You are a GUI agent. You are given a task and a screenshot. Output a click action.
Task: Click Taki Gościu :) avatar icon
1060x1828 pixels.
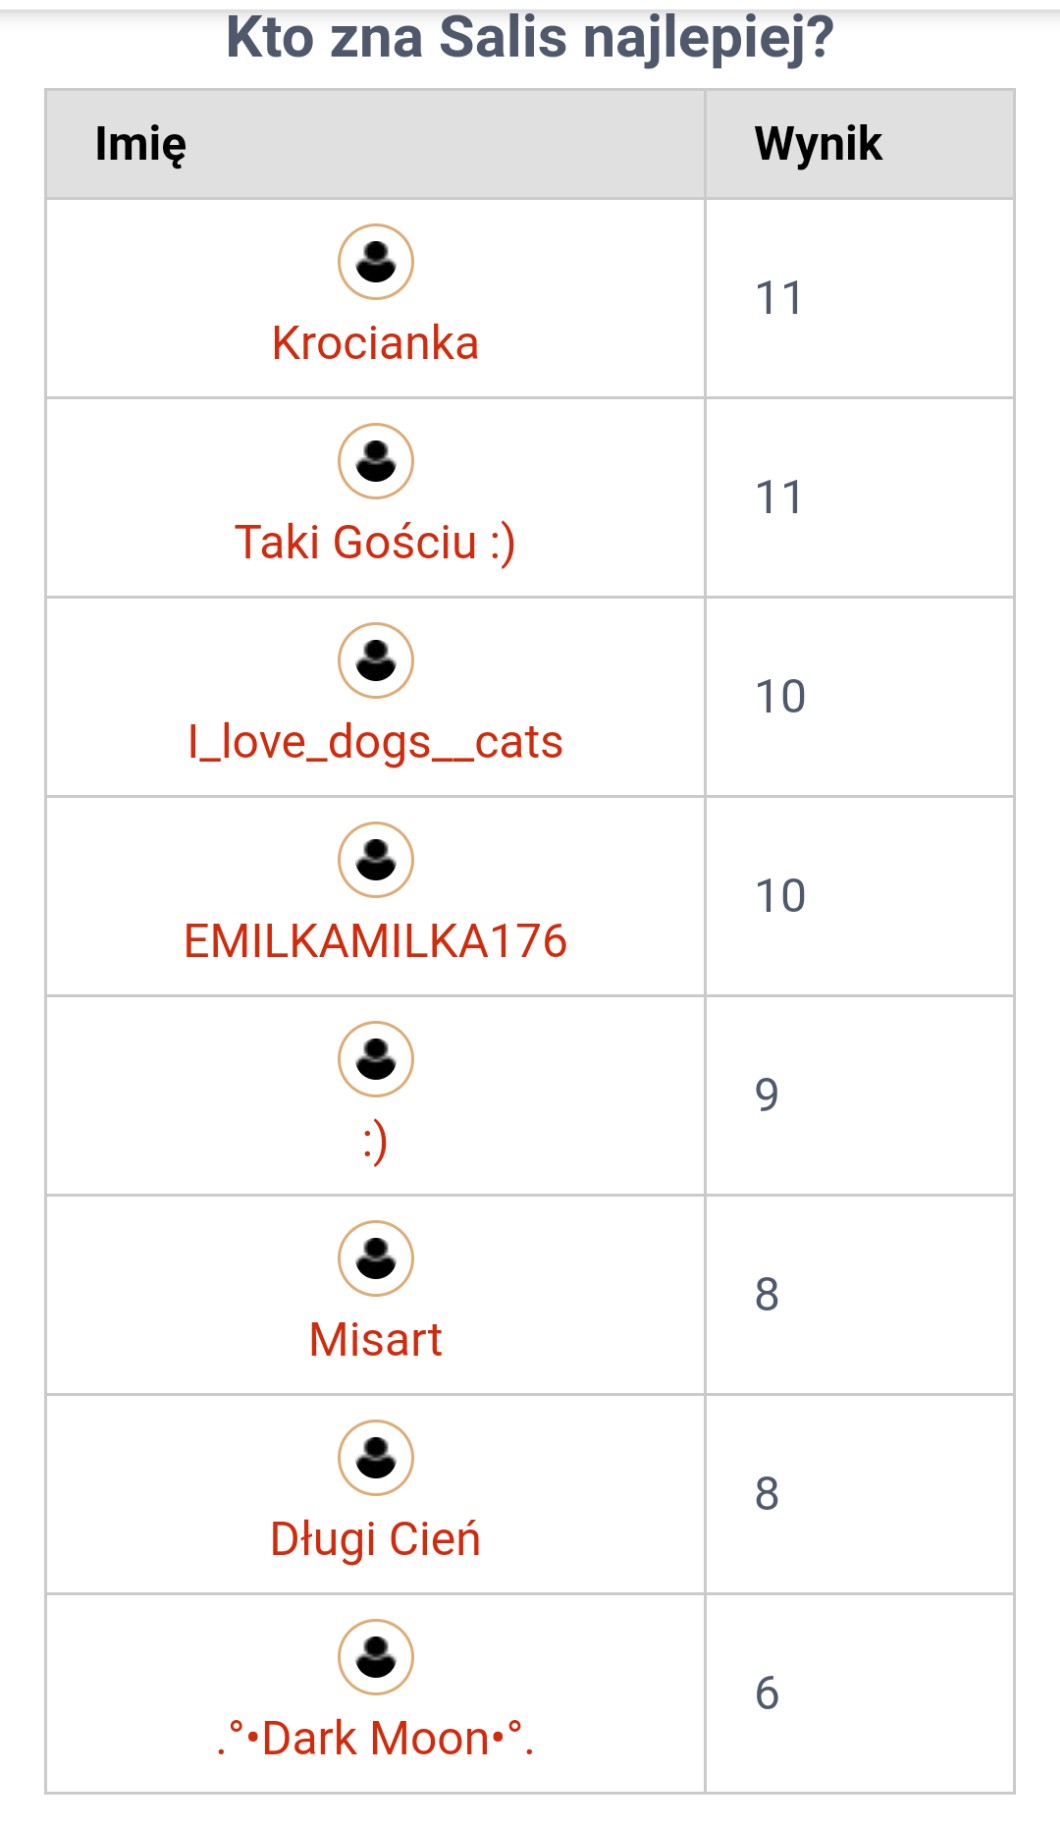coord(375,461)
